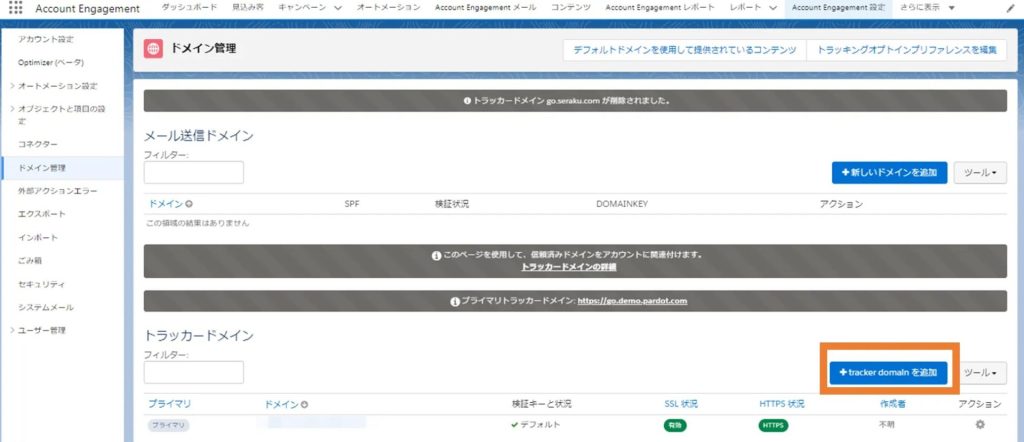Click the 不明 creator cell

click(887, 424)
